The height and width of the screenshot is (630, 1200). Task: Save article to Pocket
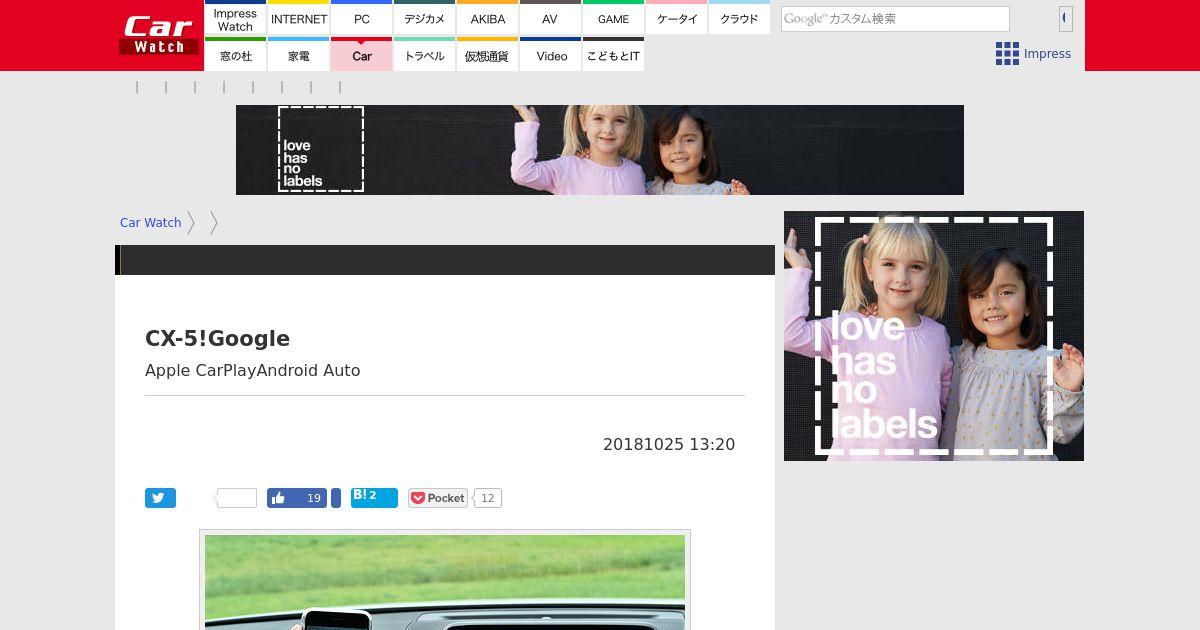click(x=437, y=498)
